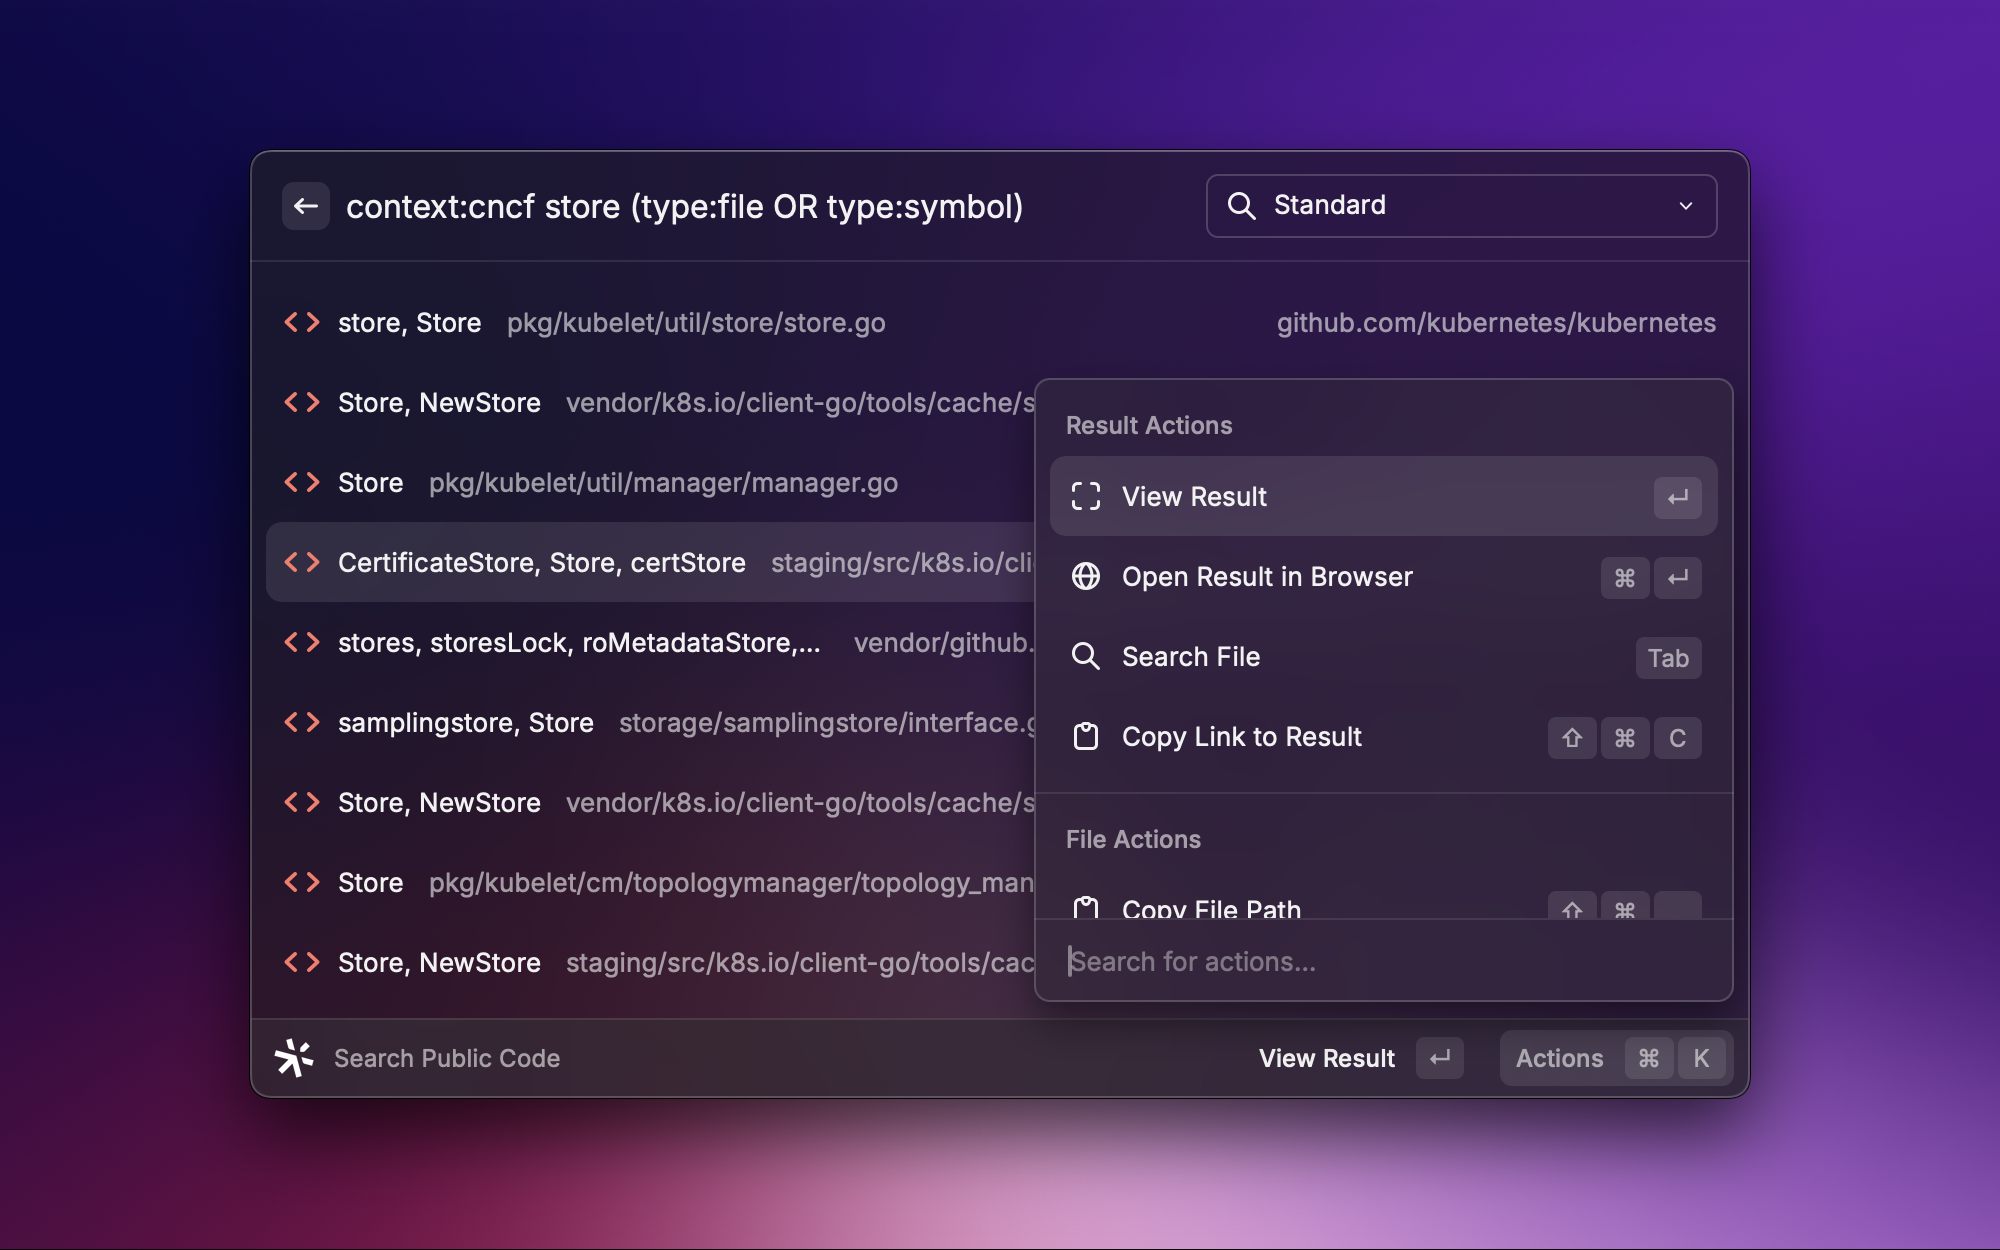Select the Search File action
This screenshot has height=1250, width=2000.
[x=1190, y=657]
